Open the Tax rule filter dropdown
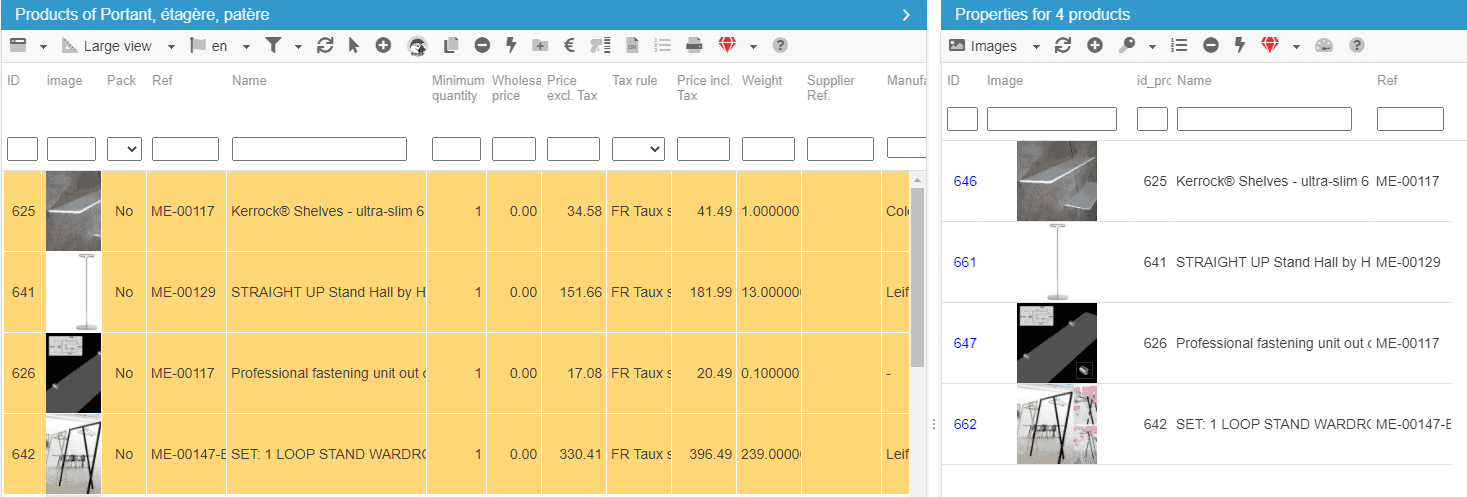 tap(638, 149)
